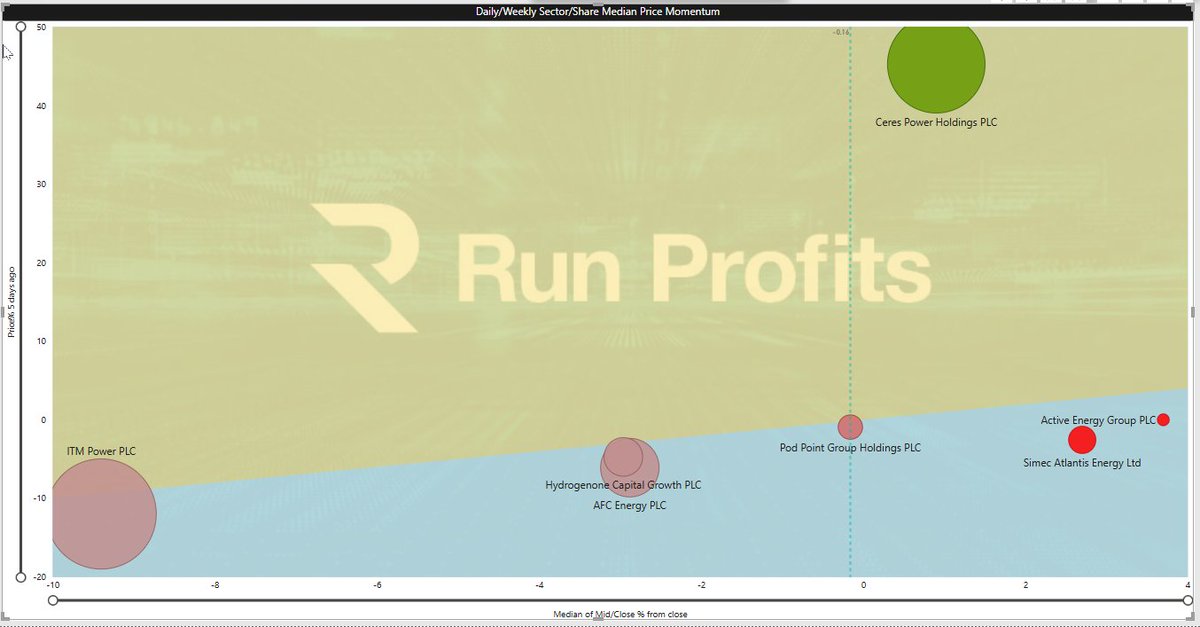This screenshot has width=1200, height=627.
Task: Select the Simec Atlantis Energy red bubble
Action: tap(1082, 440)
